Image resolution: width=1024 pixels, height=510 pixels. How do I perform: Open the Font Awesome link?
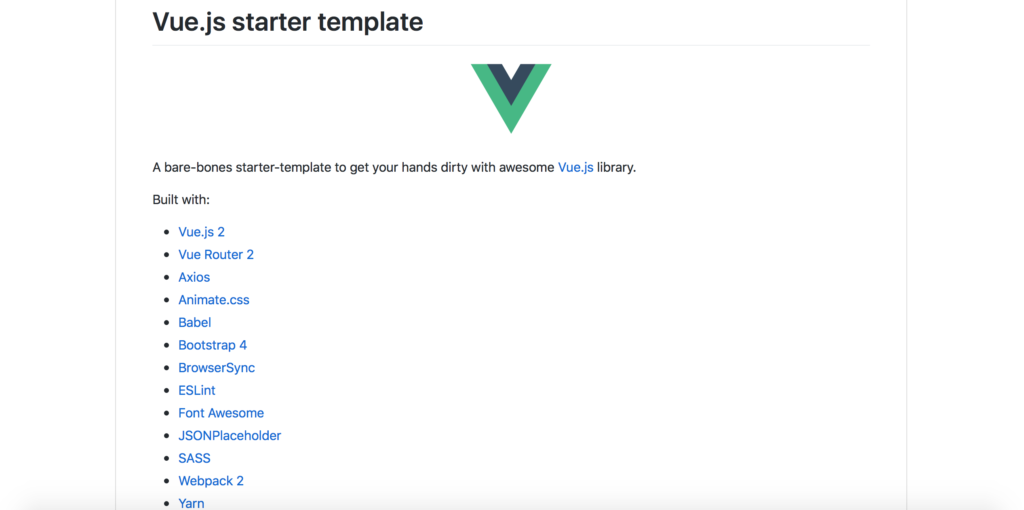(x=221, y=413)
